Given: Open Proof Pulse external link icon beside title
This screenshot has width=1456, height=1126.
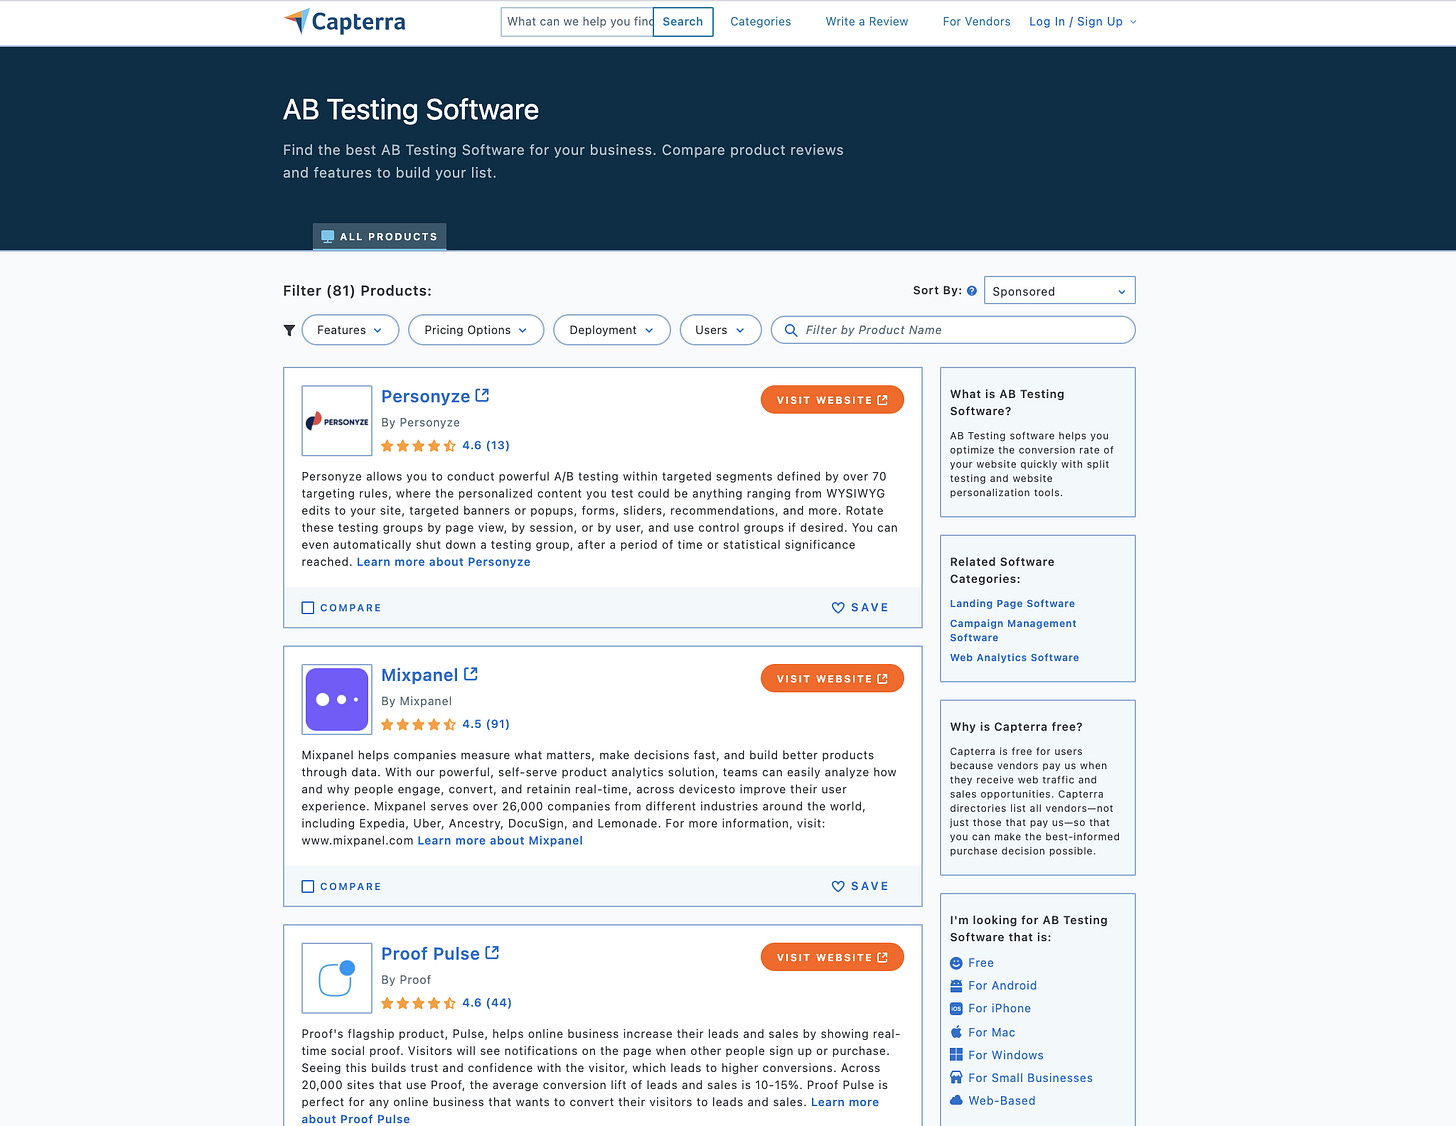Looking at the screenshot, I should tap(492, 953).
